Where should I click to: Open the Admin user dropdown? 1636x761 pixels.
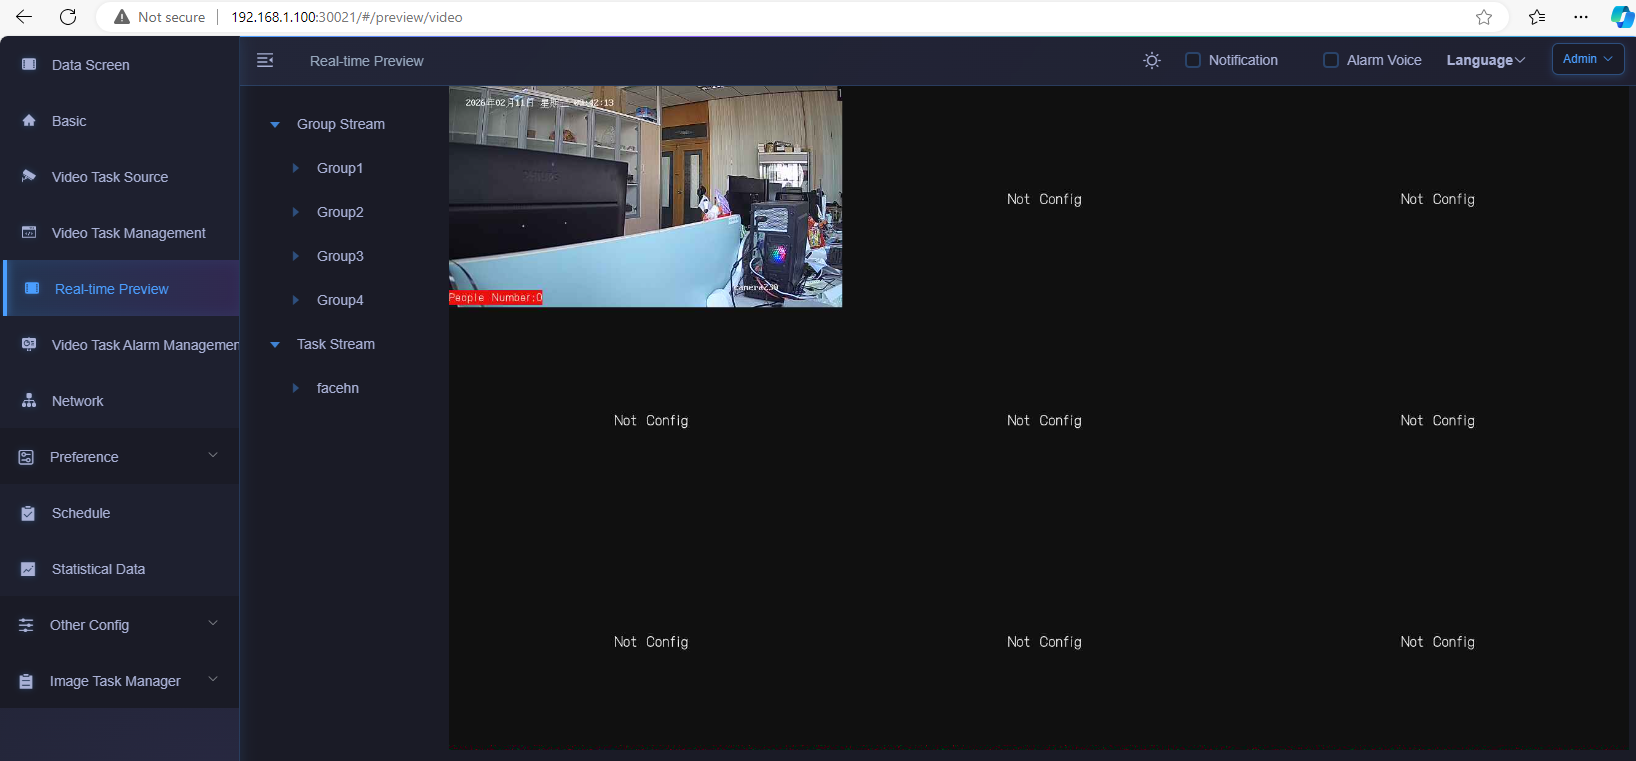click(1587, 59)
